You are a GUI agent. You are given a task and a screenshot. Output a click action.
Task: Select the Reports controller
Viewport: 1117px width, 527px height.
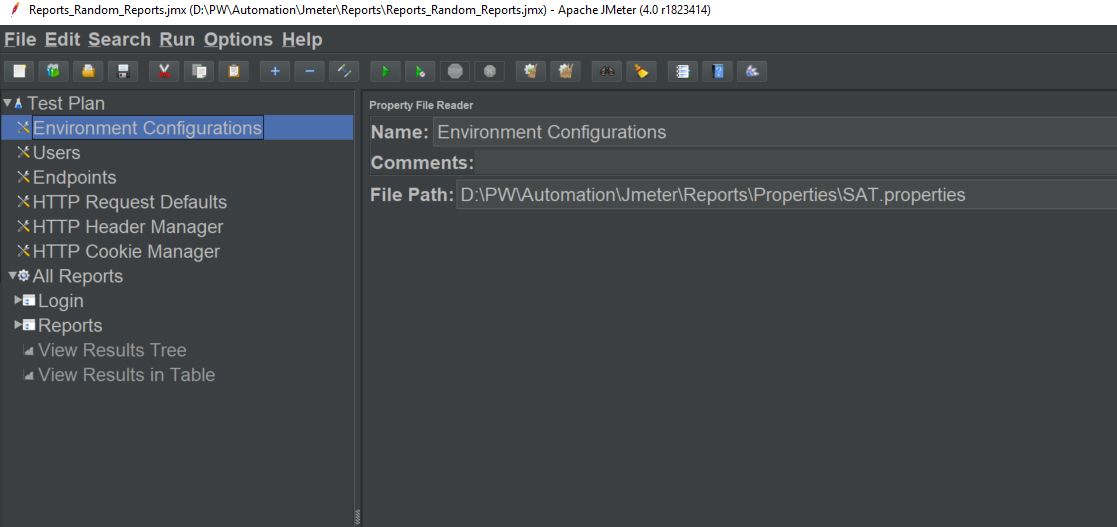[70, 325]
